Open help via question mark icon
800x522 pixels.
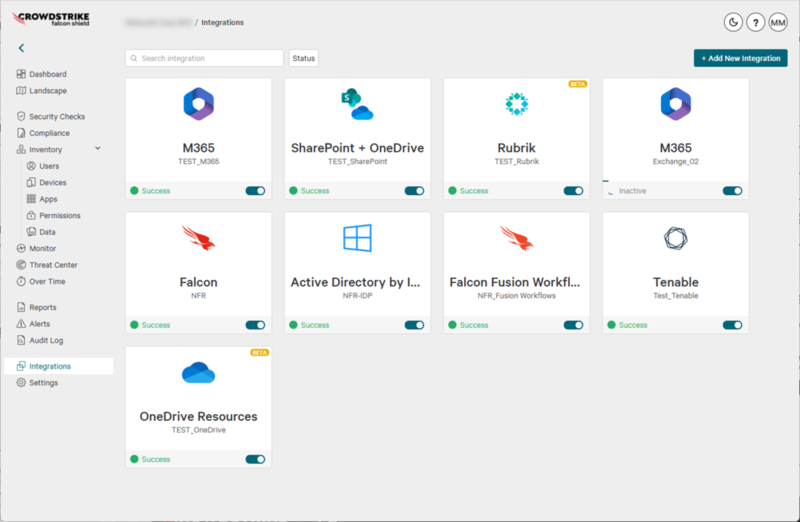tap(756, 22)
